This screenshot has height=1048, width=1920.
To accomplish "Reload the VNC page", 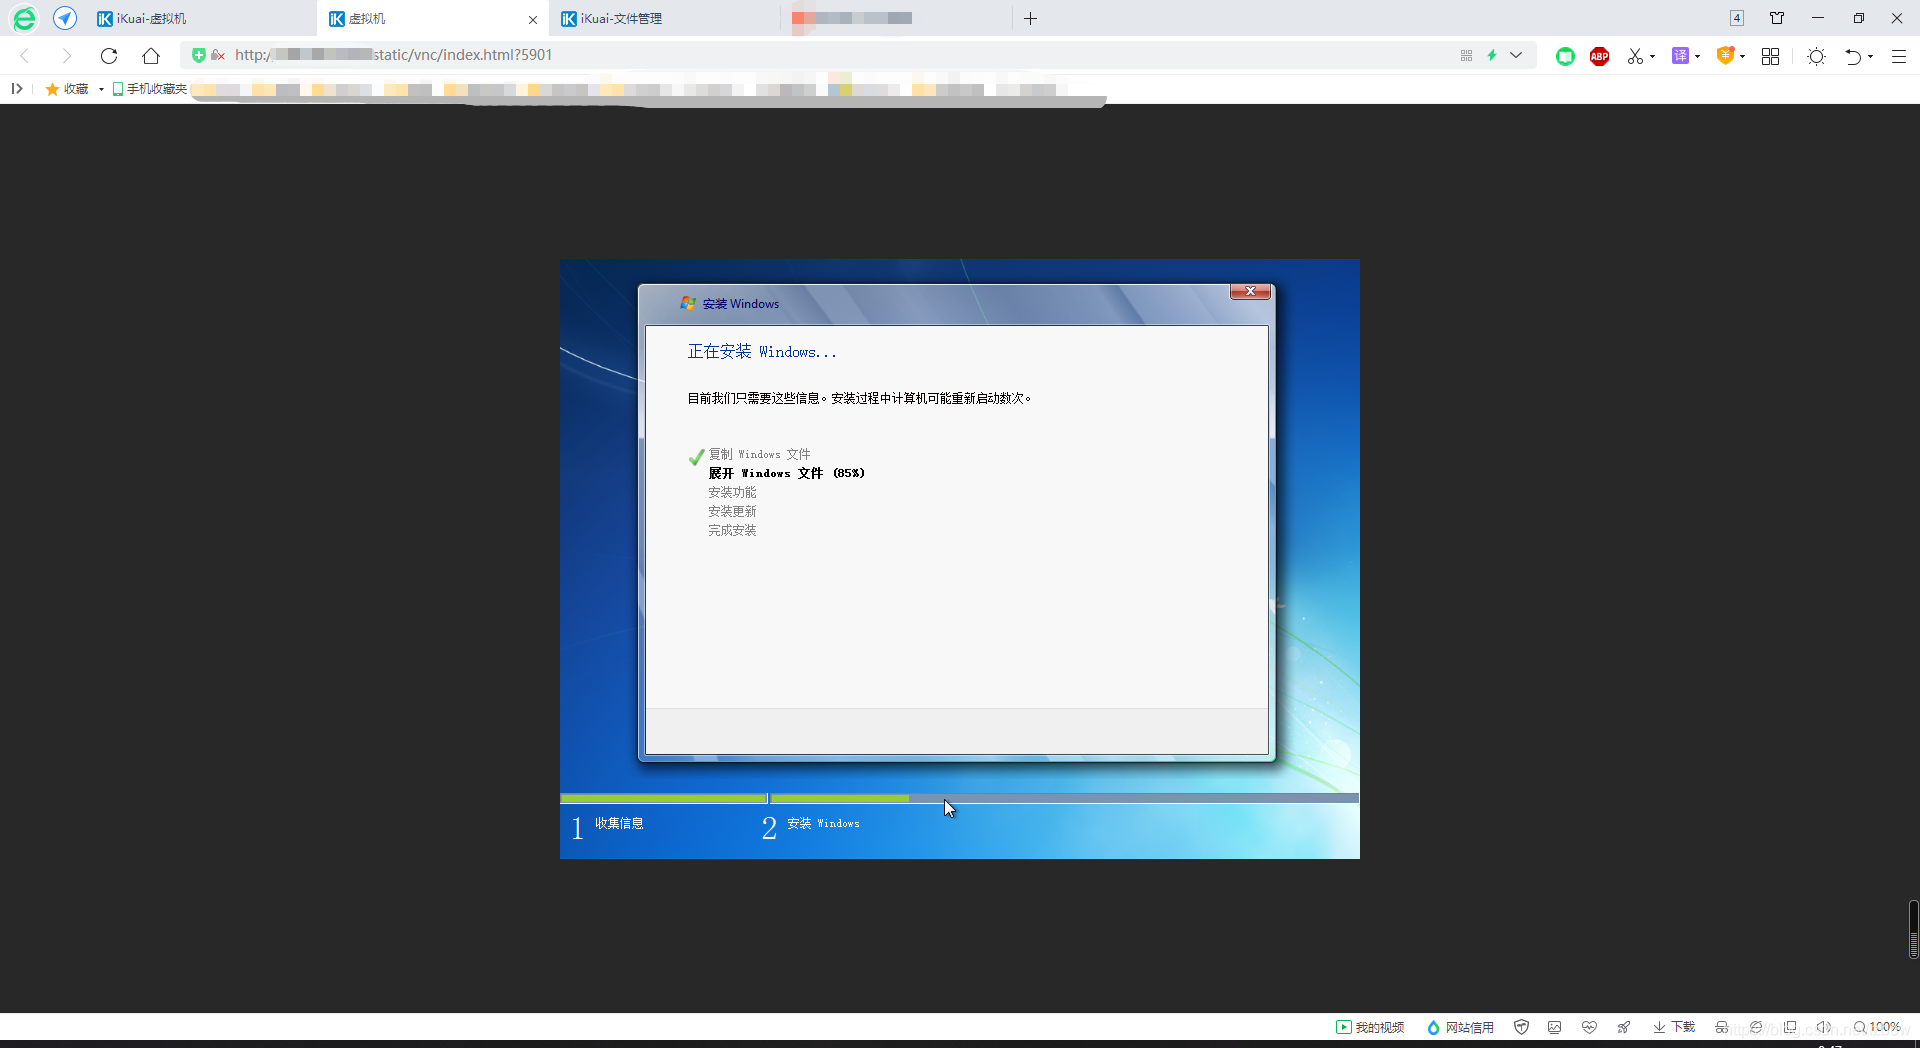I will (x=109, y=56).
